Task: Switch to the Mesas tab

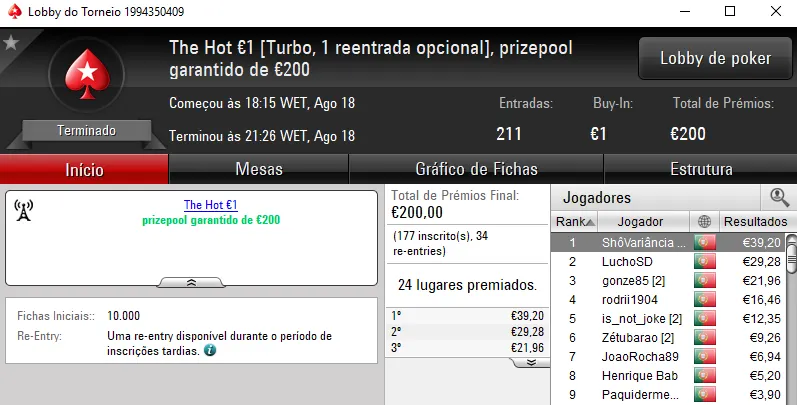Action: coord(258,169)
